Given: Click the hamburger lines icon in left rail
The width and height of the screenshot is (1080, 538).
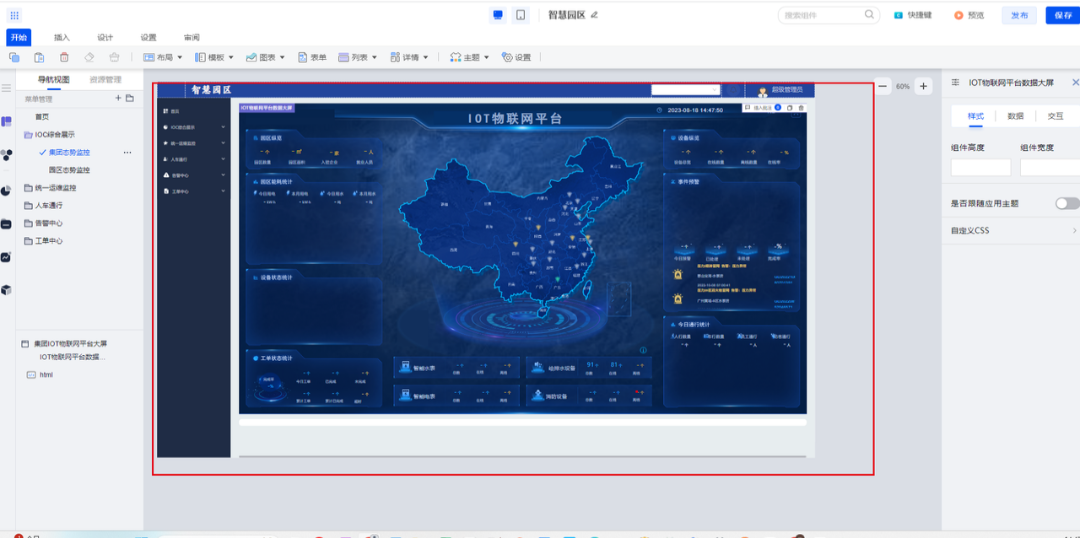Looking at the screenshot, I should coord(6,87).
